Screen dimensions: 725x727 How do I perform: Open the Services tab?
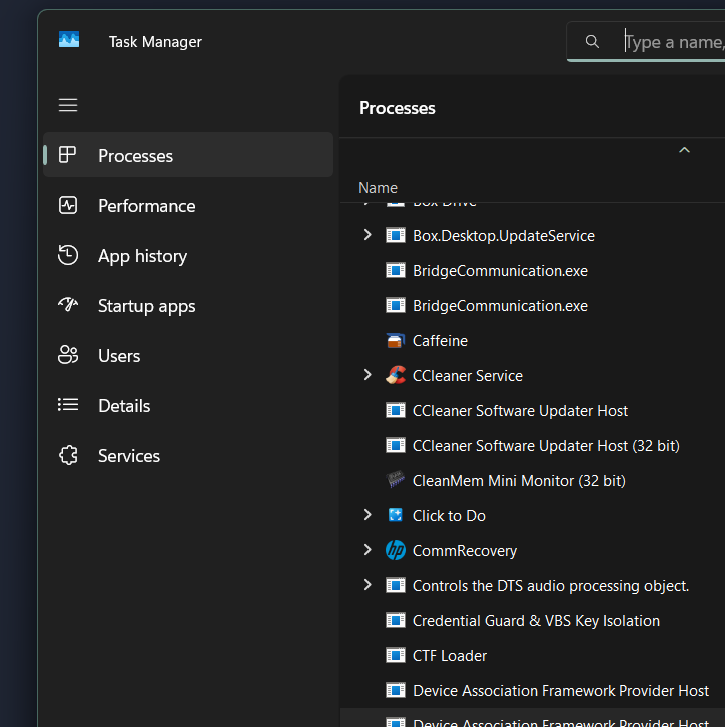pyautogui.click(x=188, y=456)
